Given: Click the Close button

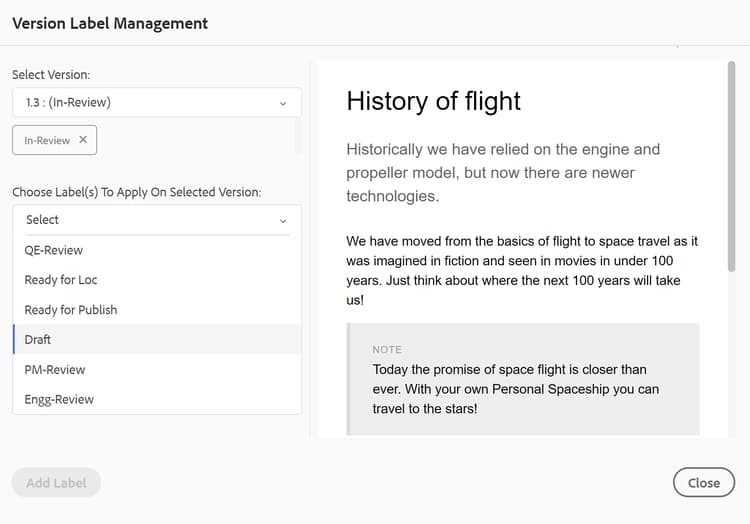Looking at the screenshot, I should 703,483.
